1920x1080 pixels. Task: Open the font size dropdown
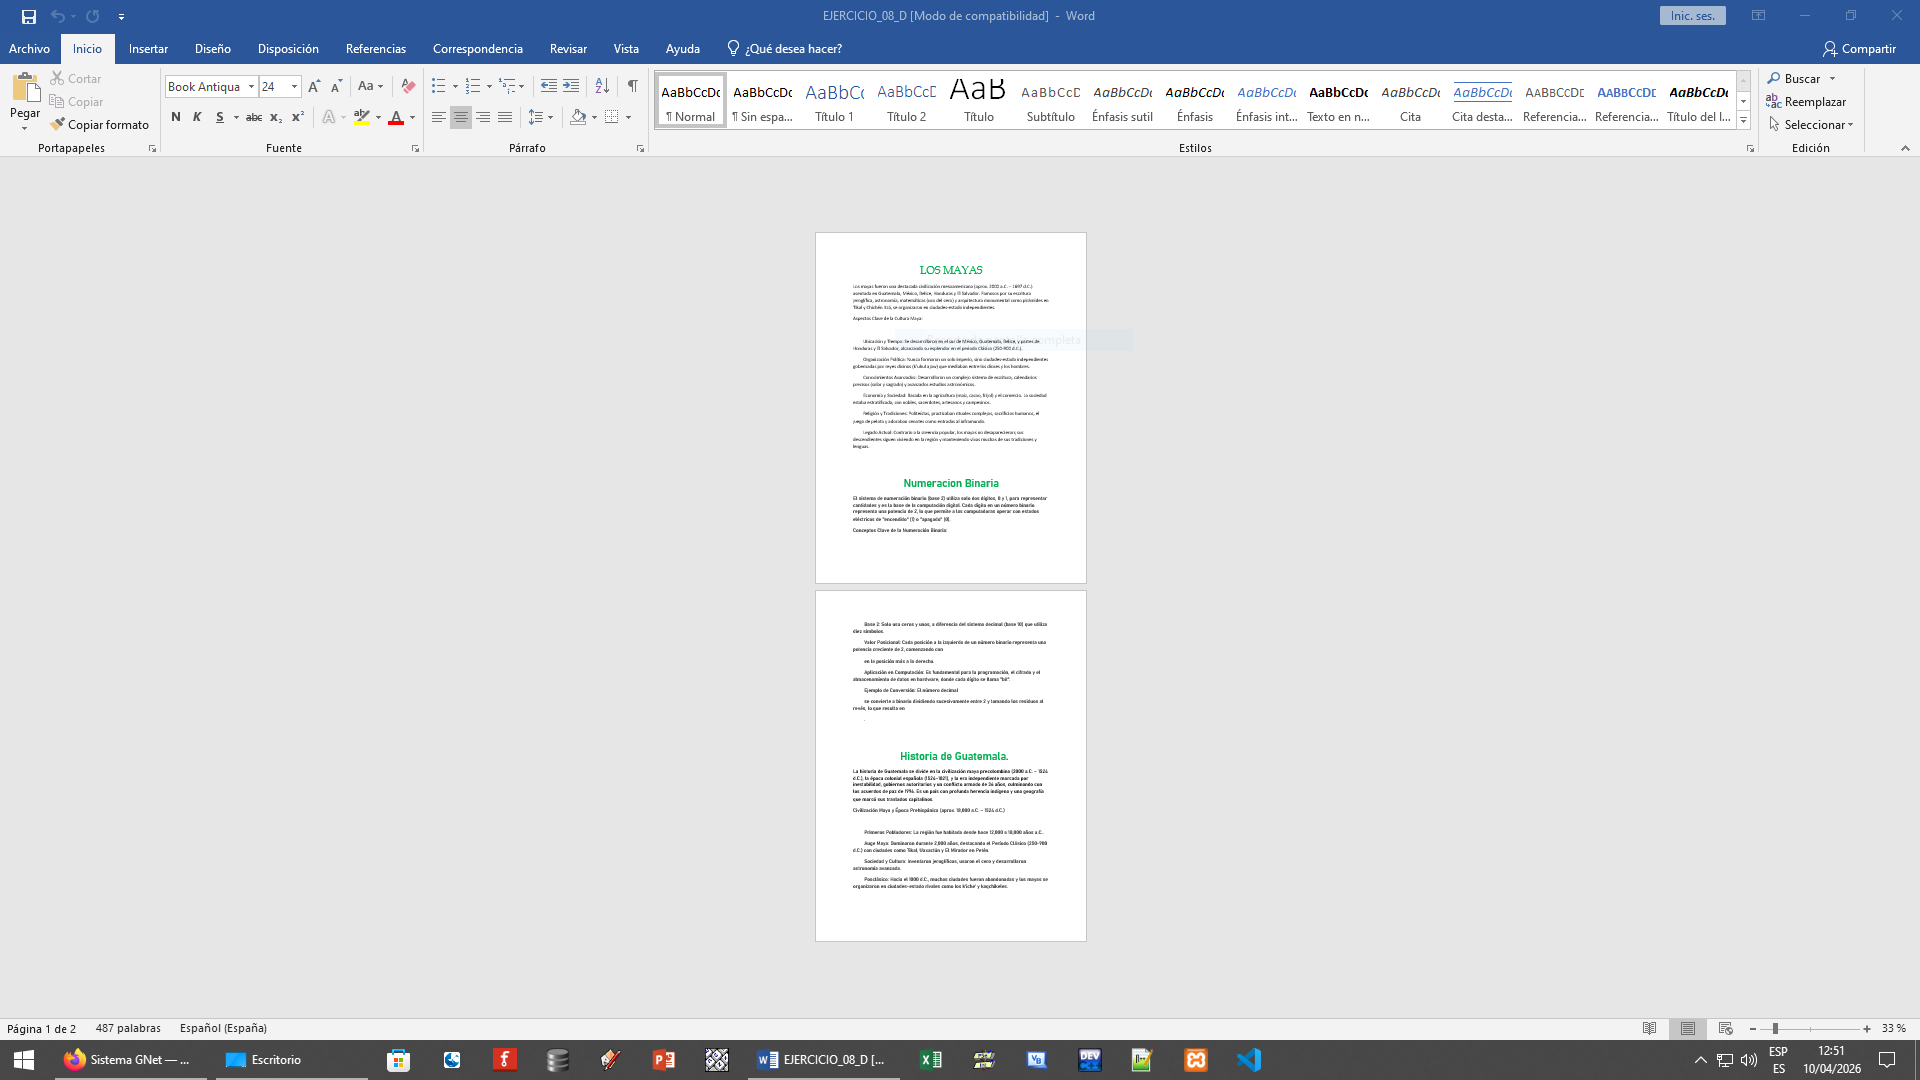tap(294, 87)
